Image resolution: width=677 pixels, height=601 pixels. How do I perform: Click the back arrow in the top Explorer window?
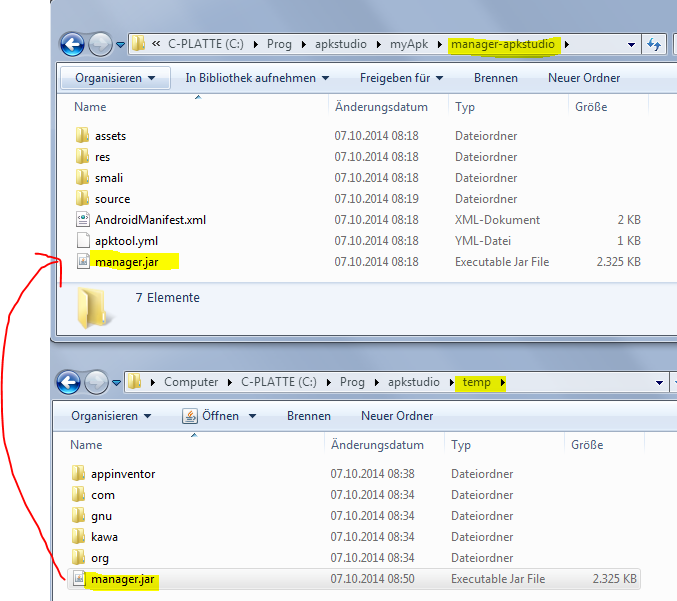(x=73, y=44)
